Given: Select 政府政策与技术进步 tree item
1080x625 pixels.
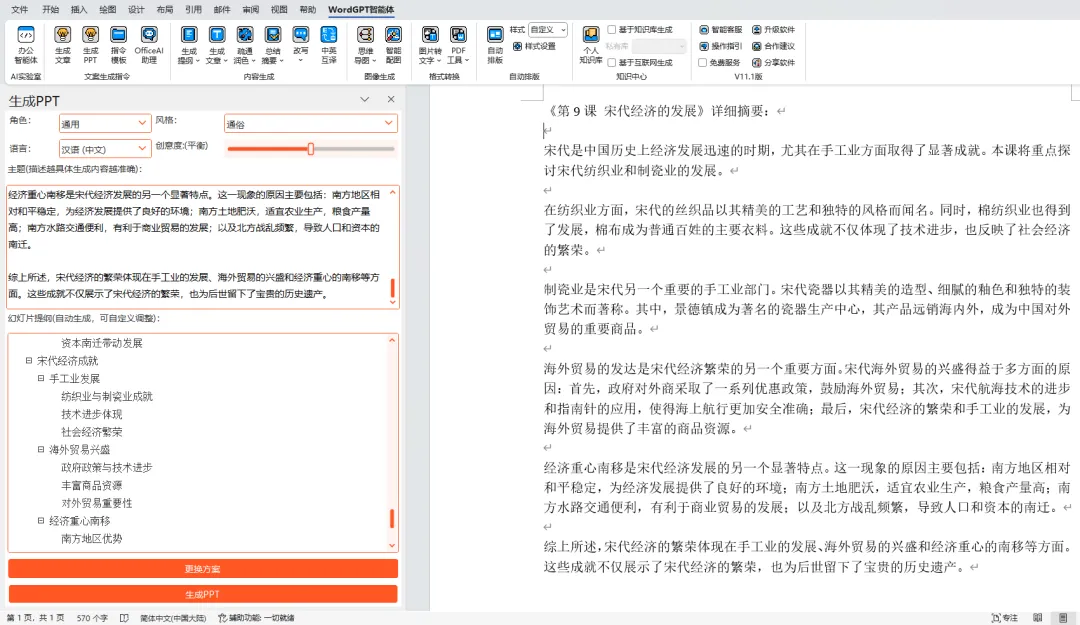Looking at the screenshot, I should click(x=107, y=467).
